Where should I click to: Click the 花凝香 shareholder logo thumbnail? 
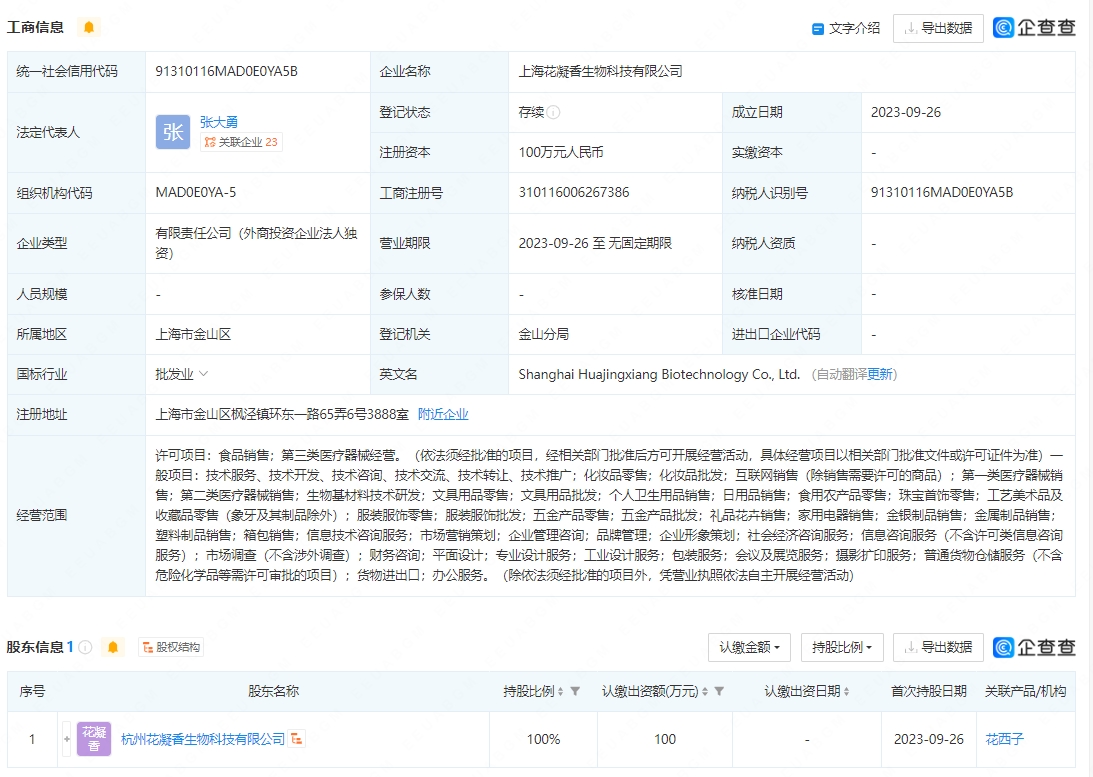93,739
